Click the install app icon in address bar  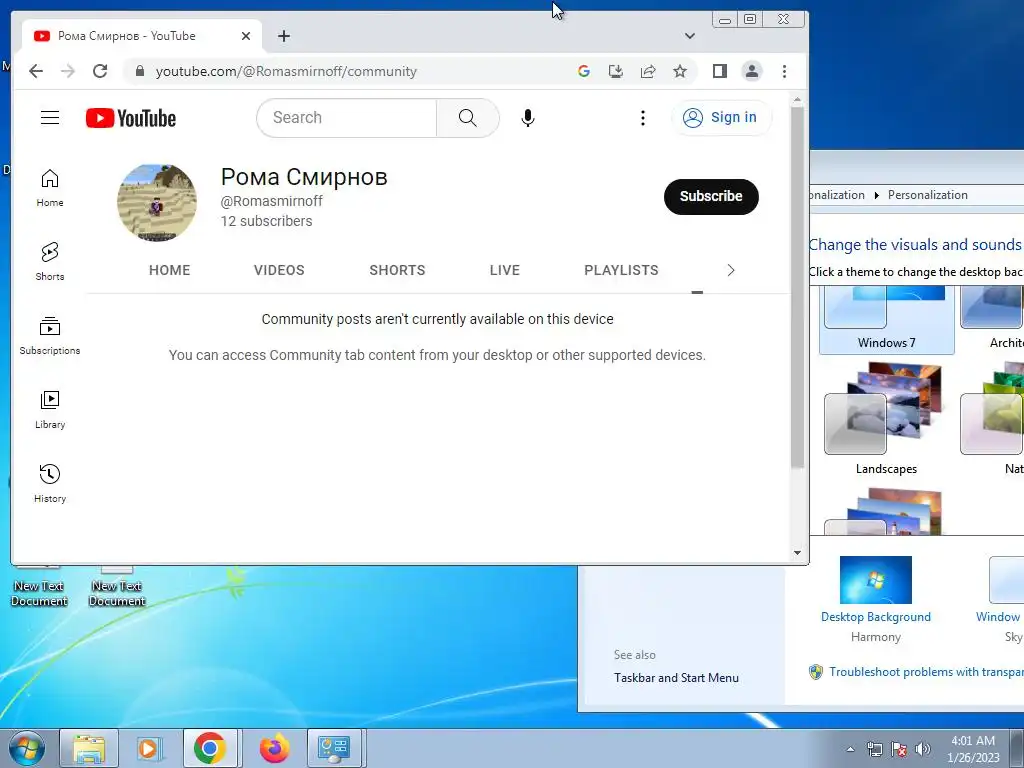point(615,71)
